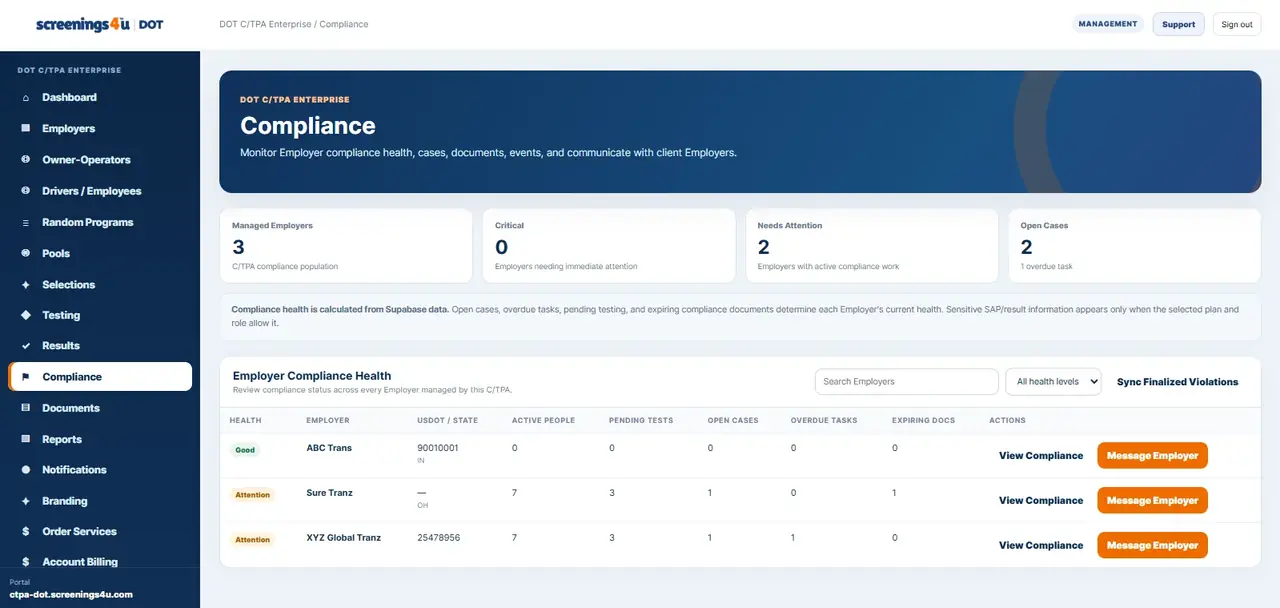Click the Needs Attention stat card
This screenshot has height=608, width=1280.
point(872,246)
